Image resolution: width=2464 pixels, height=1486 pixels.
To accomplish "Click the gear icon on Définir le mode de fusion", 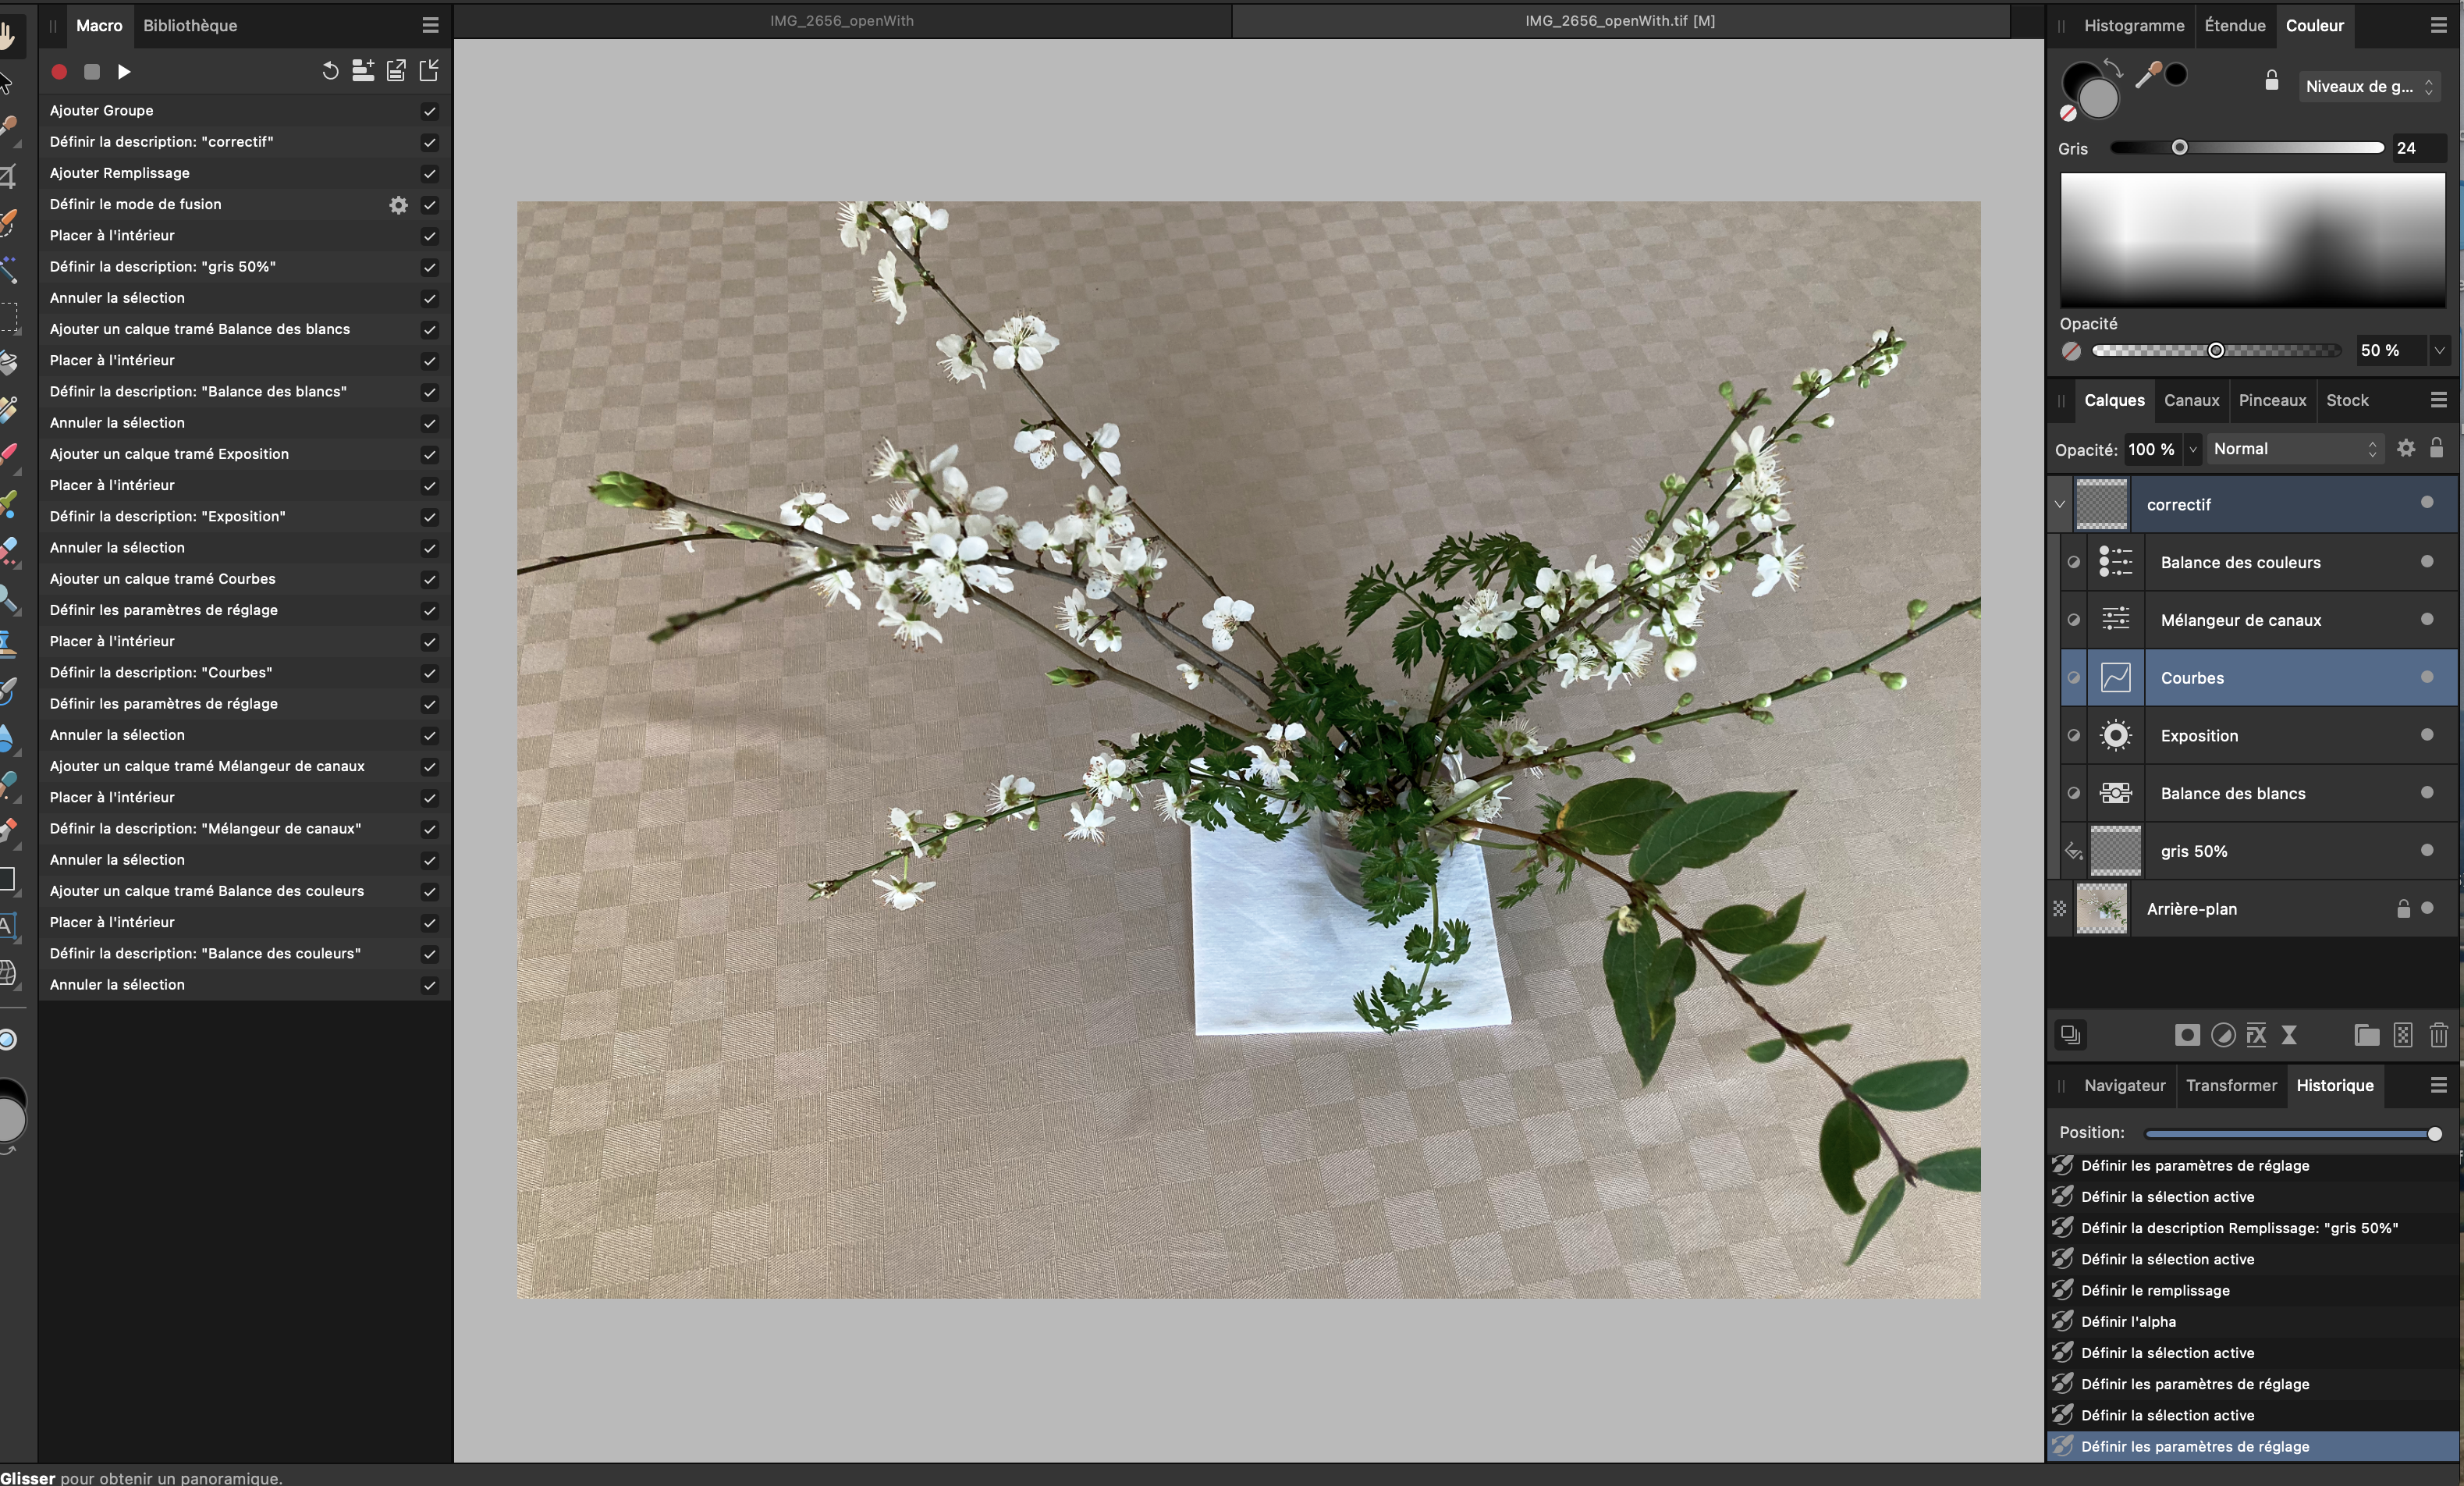I will pos(398,205).
